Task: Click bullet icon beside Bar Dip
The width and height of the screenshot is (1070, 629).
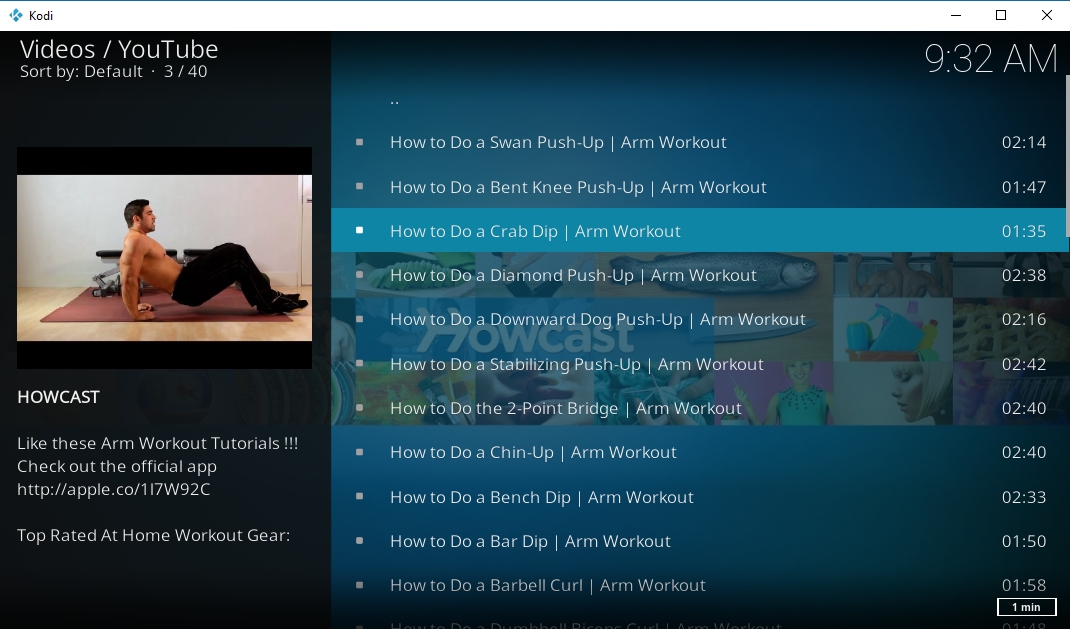Action: [360, 541]
